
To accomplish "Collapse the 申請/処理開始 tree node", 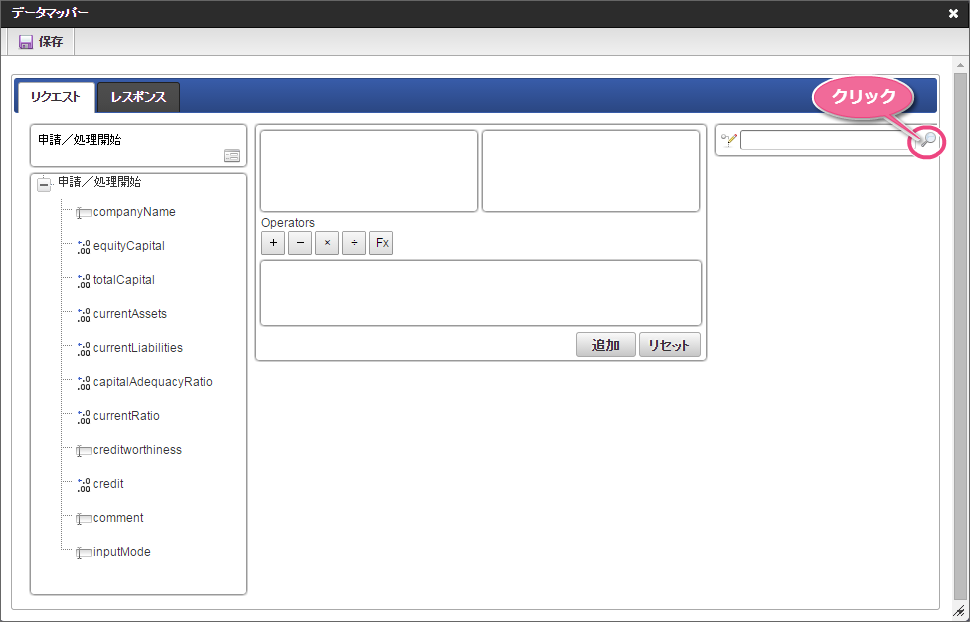I will click(44, 184).
